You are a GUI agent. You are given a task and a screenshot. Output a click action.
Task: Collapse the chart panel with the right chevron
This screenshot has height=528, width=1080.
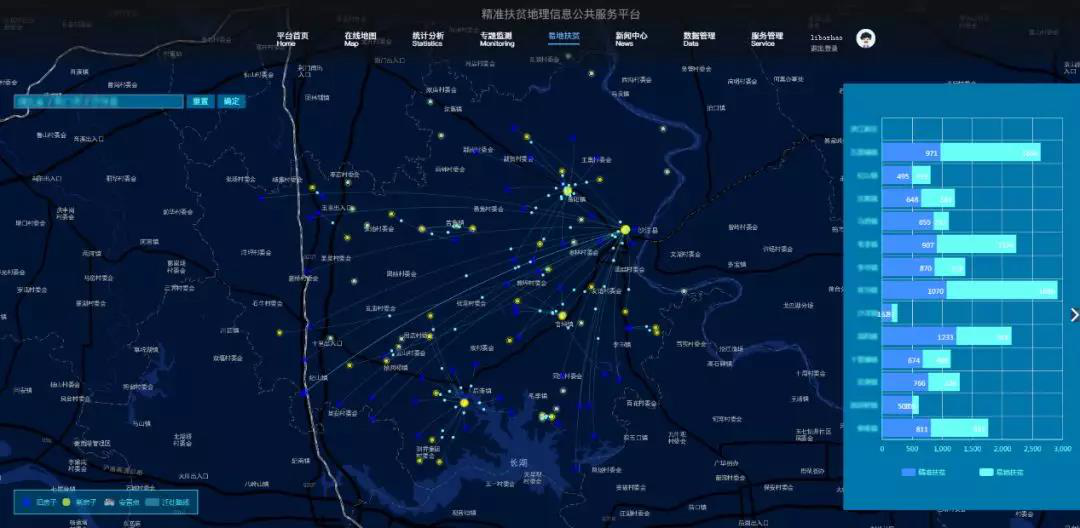(1074, 315)
